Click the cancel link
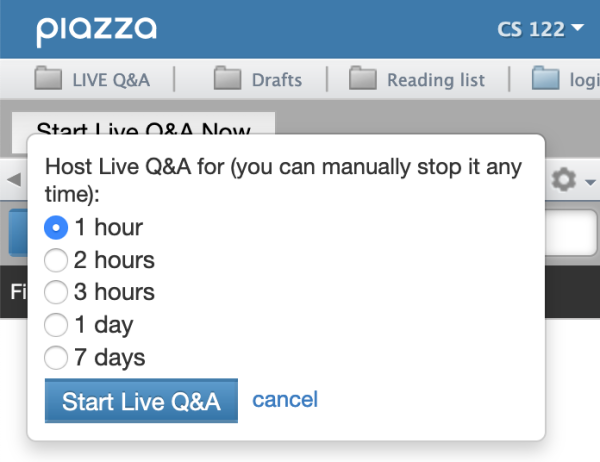 285,400
